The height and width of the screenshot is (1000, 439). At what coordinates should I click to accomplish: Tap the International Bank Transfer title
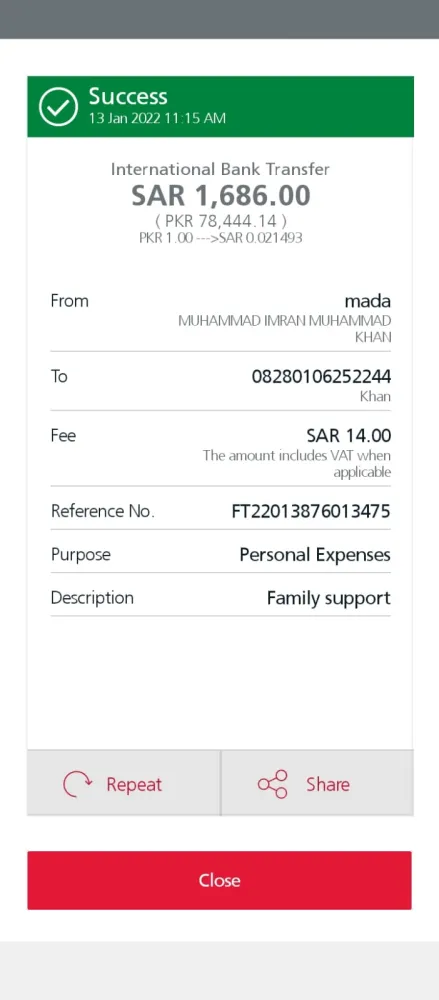click(x=220, y=169)
